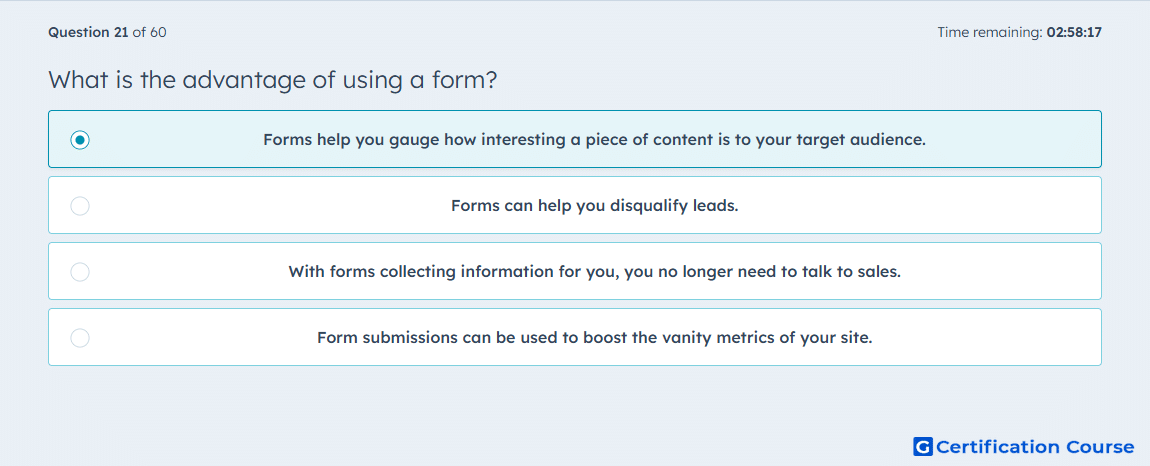Click the "of 60" question total text
Screen dimensions: 1150x466
coord(149,32)
